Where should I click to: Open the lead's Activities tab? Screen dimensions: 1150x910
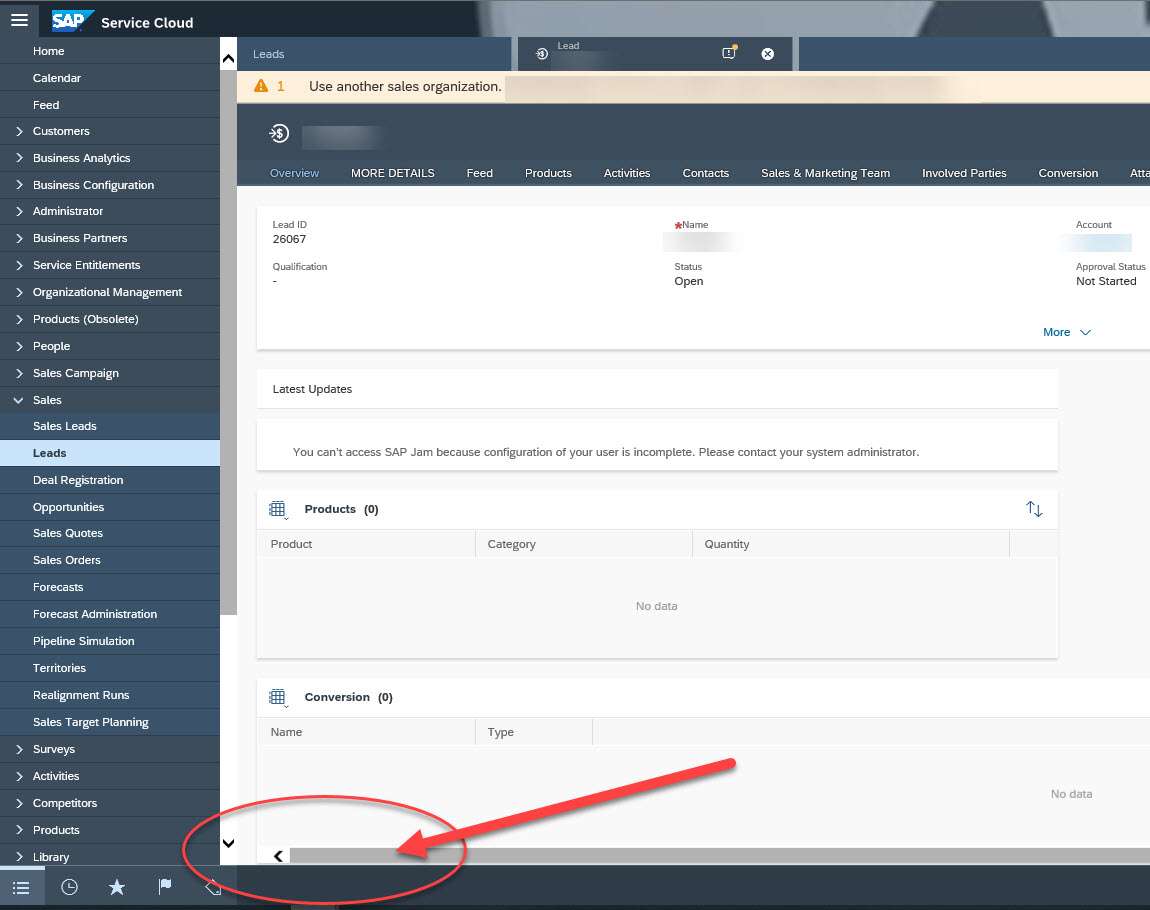tap(626, 173)
